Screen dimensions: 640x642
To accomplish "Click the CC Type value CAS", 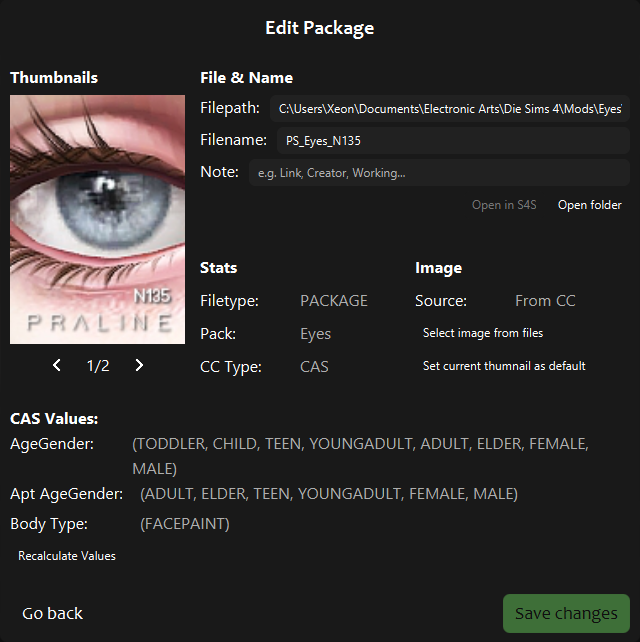I will click(x=314, y=366).
